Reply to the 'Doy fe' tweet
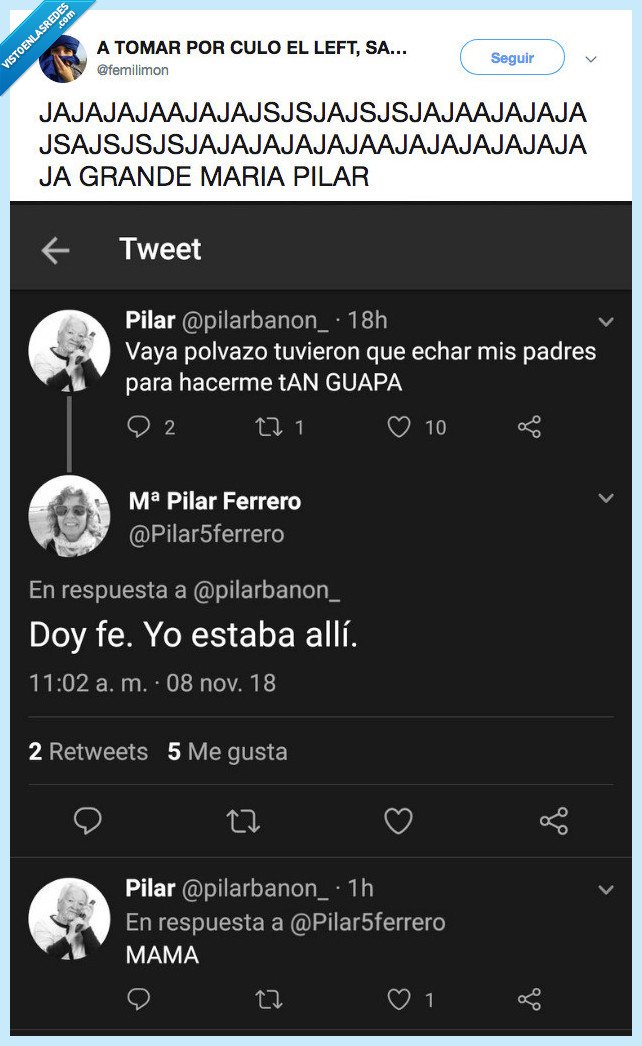642x1046 pixels. (x=89, y=820)
